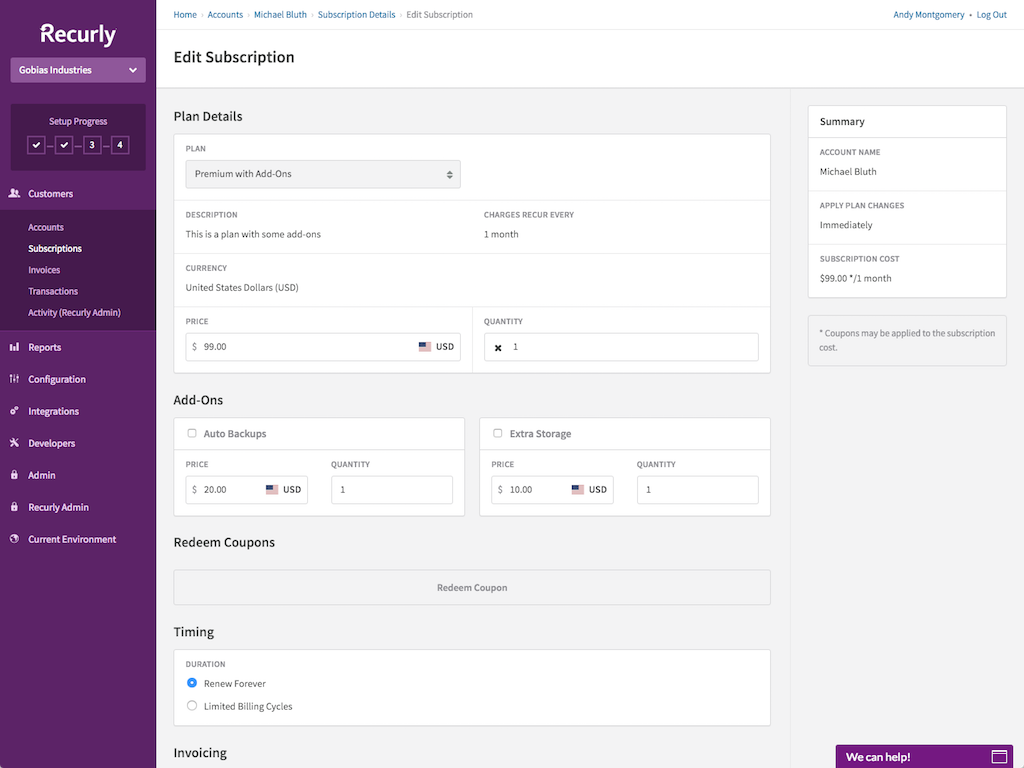This screenshot has height=768, width=1024.
Task: Open the Configuration menu
Action: click(x=57, y=379)
